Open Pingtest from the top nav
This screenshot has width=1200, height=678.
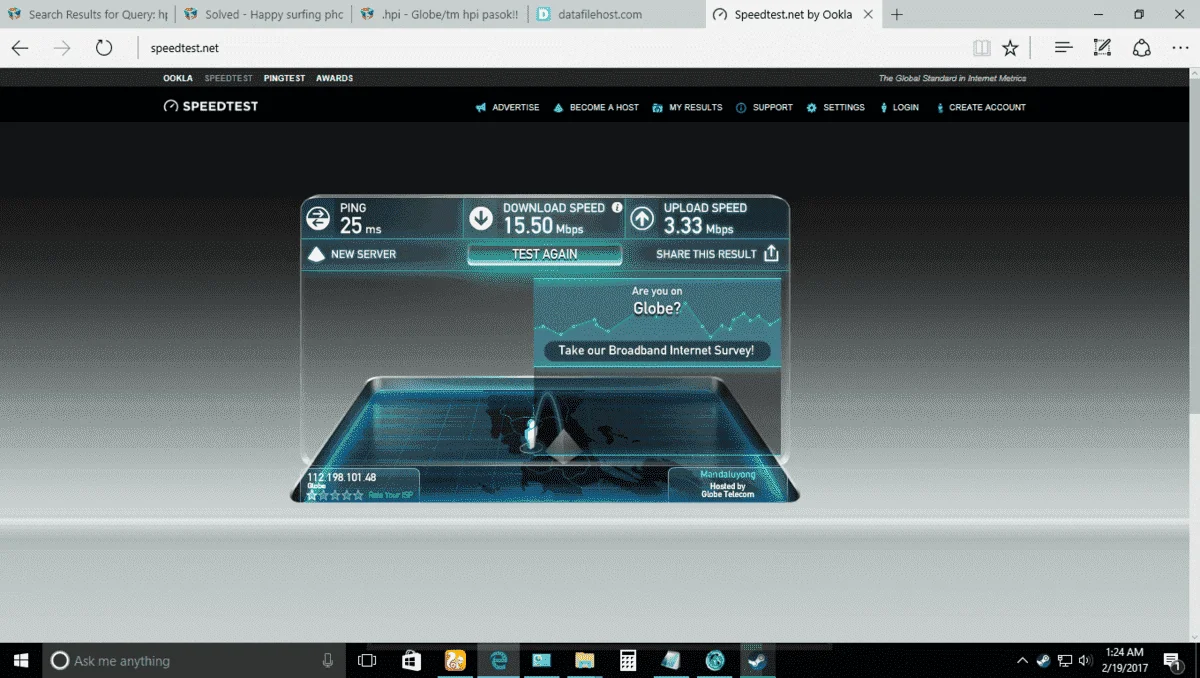(x=284, y=78)
